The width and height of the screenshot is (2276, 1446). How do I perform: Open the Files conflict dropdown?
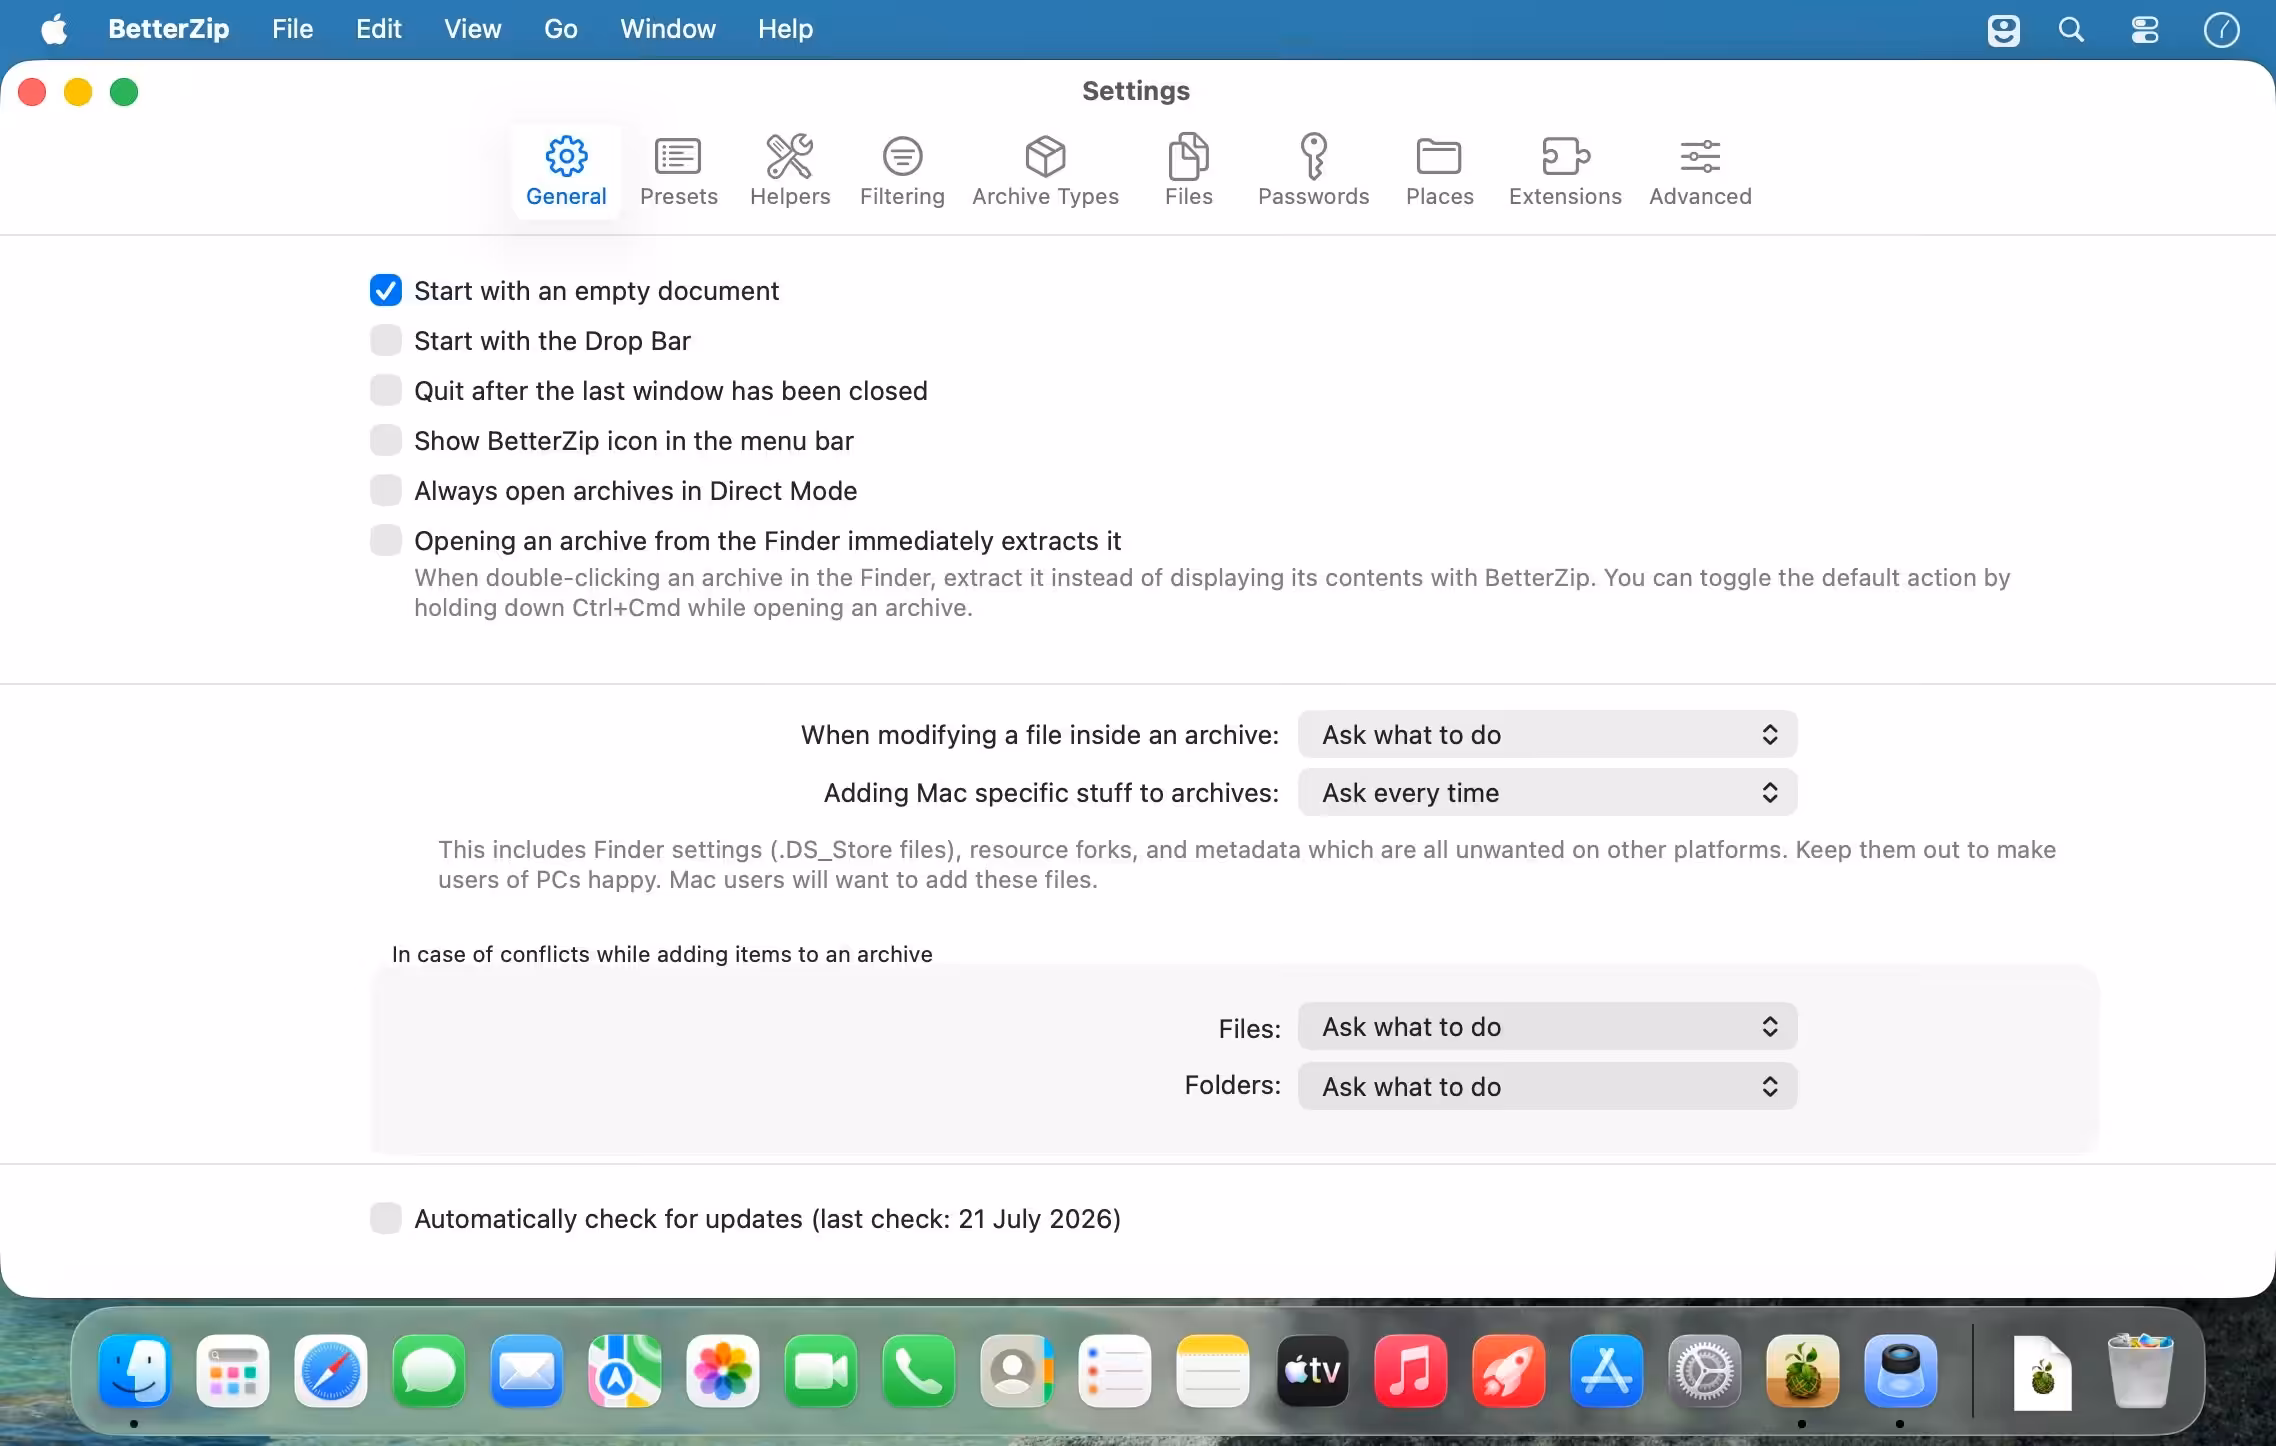coord(1547,1026)
